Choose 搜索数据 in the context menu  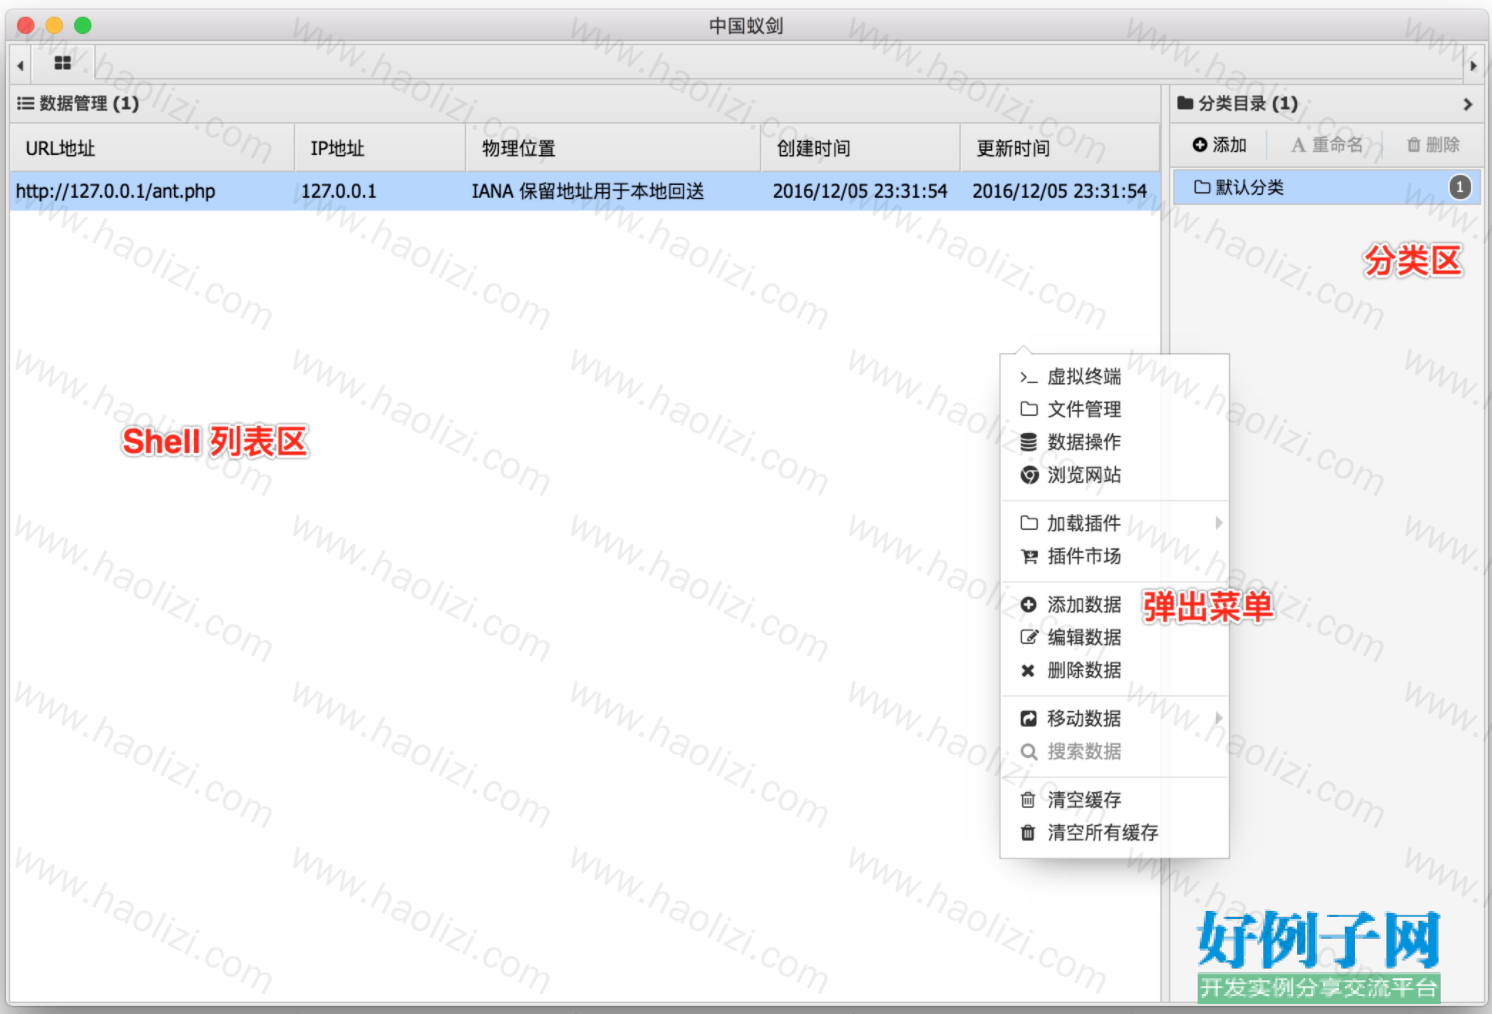[x=1114, y=751]
